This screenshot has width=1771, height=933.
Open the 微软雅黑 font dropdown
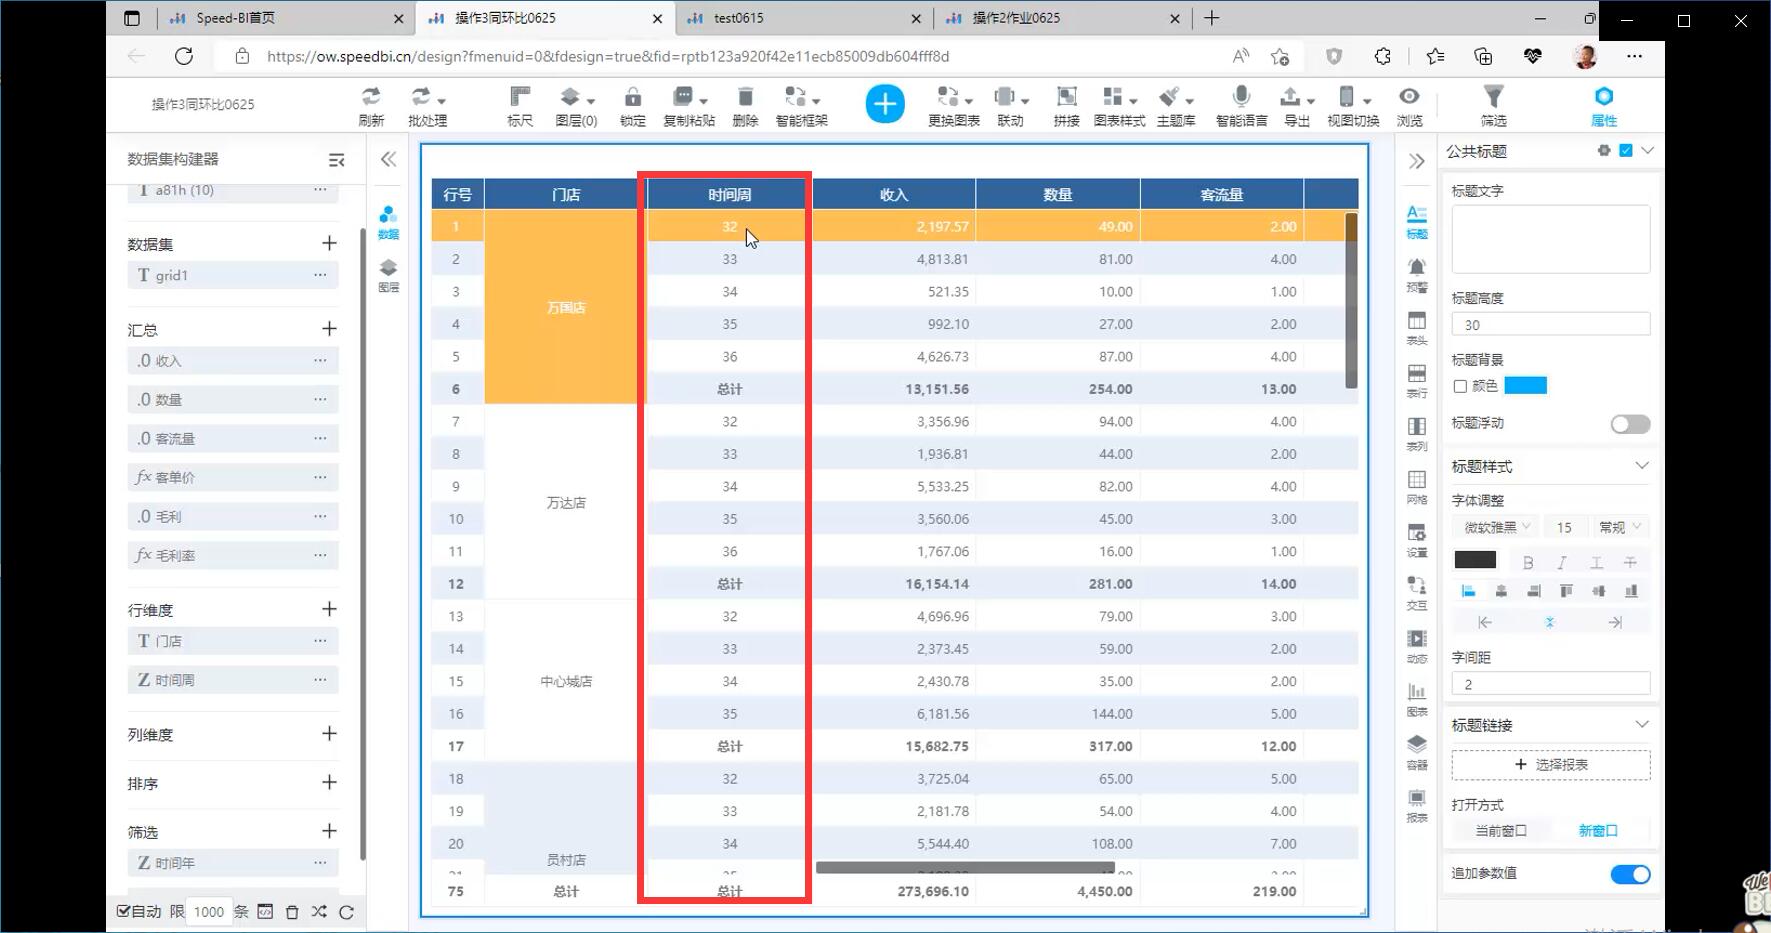[1496, 527]
